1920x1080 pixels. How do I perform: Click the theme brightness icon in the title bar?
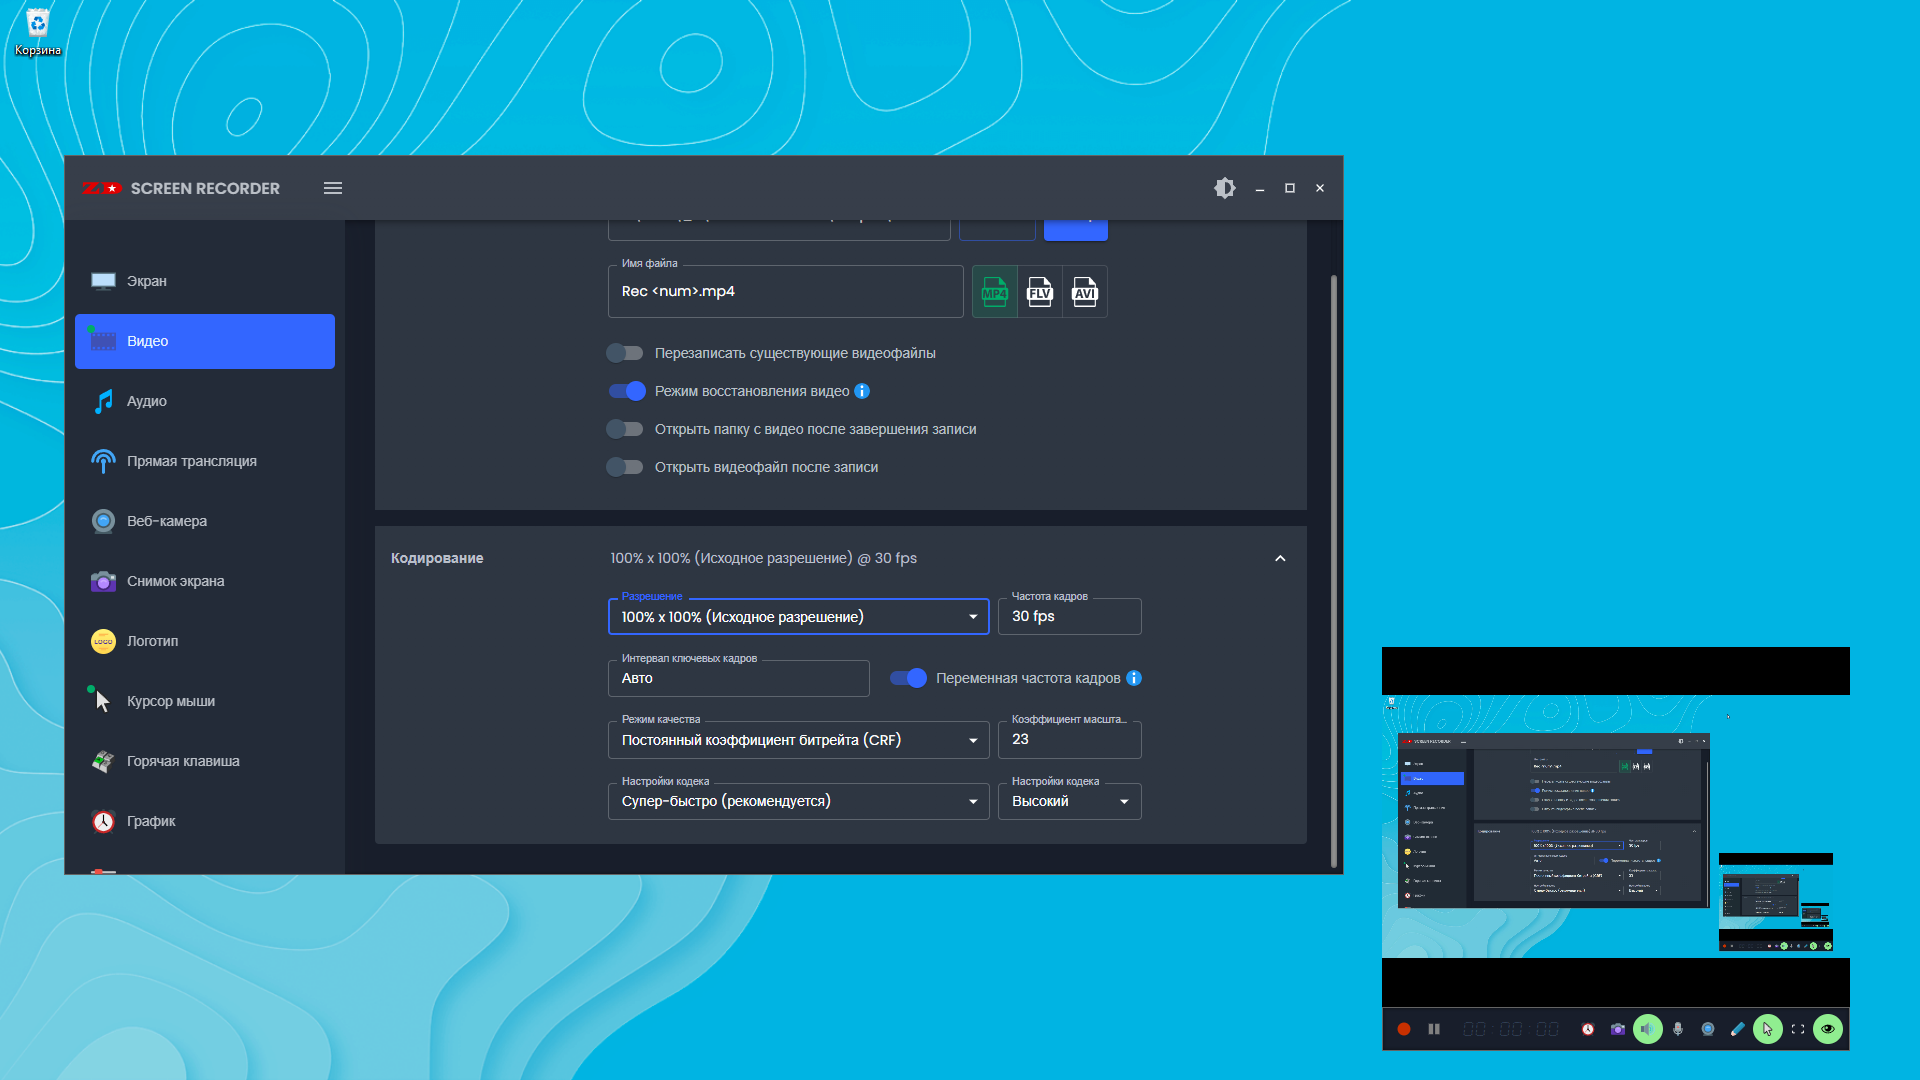pos(1224,188)
